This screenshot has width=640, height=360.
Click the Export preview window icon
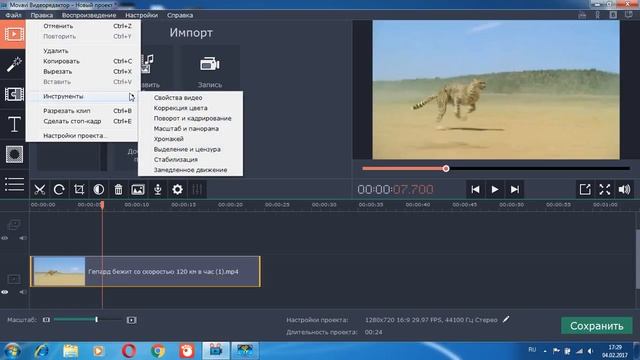pos(585,189)
